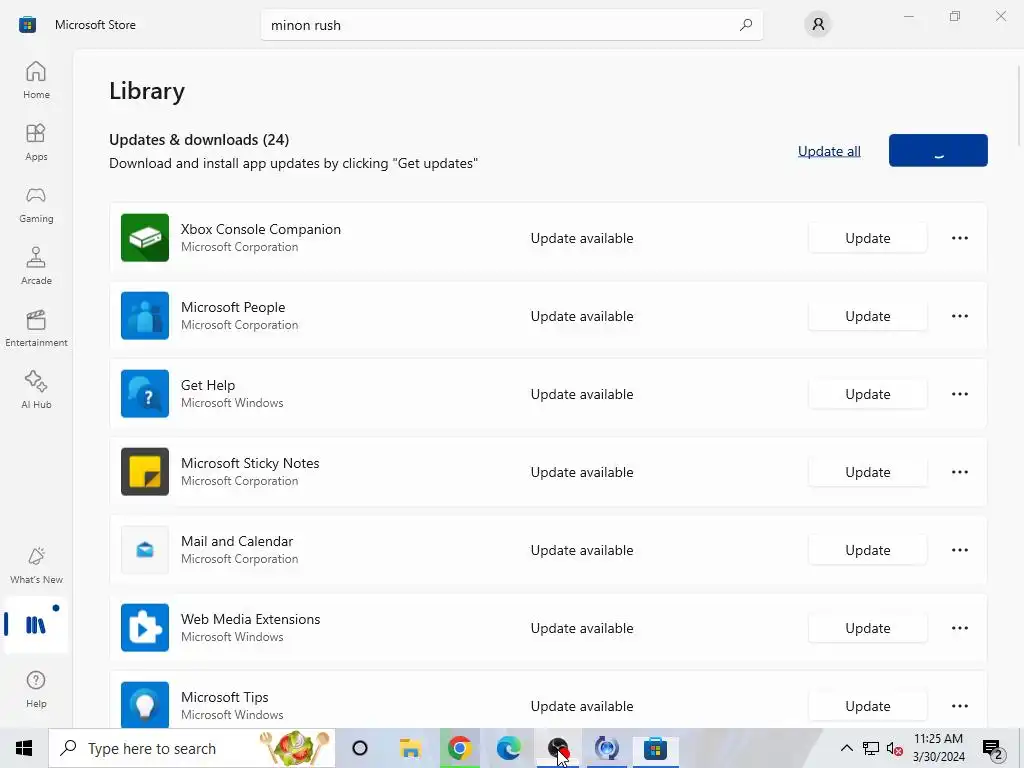Go to Apps section
Viewport: 1024px width, 768px height.
click(x=36, y=142)
